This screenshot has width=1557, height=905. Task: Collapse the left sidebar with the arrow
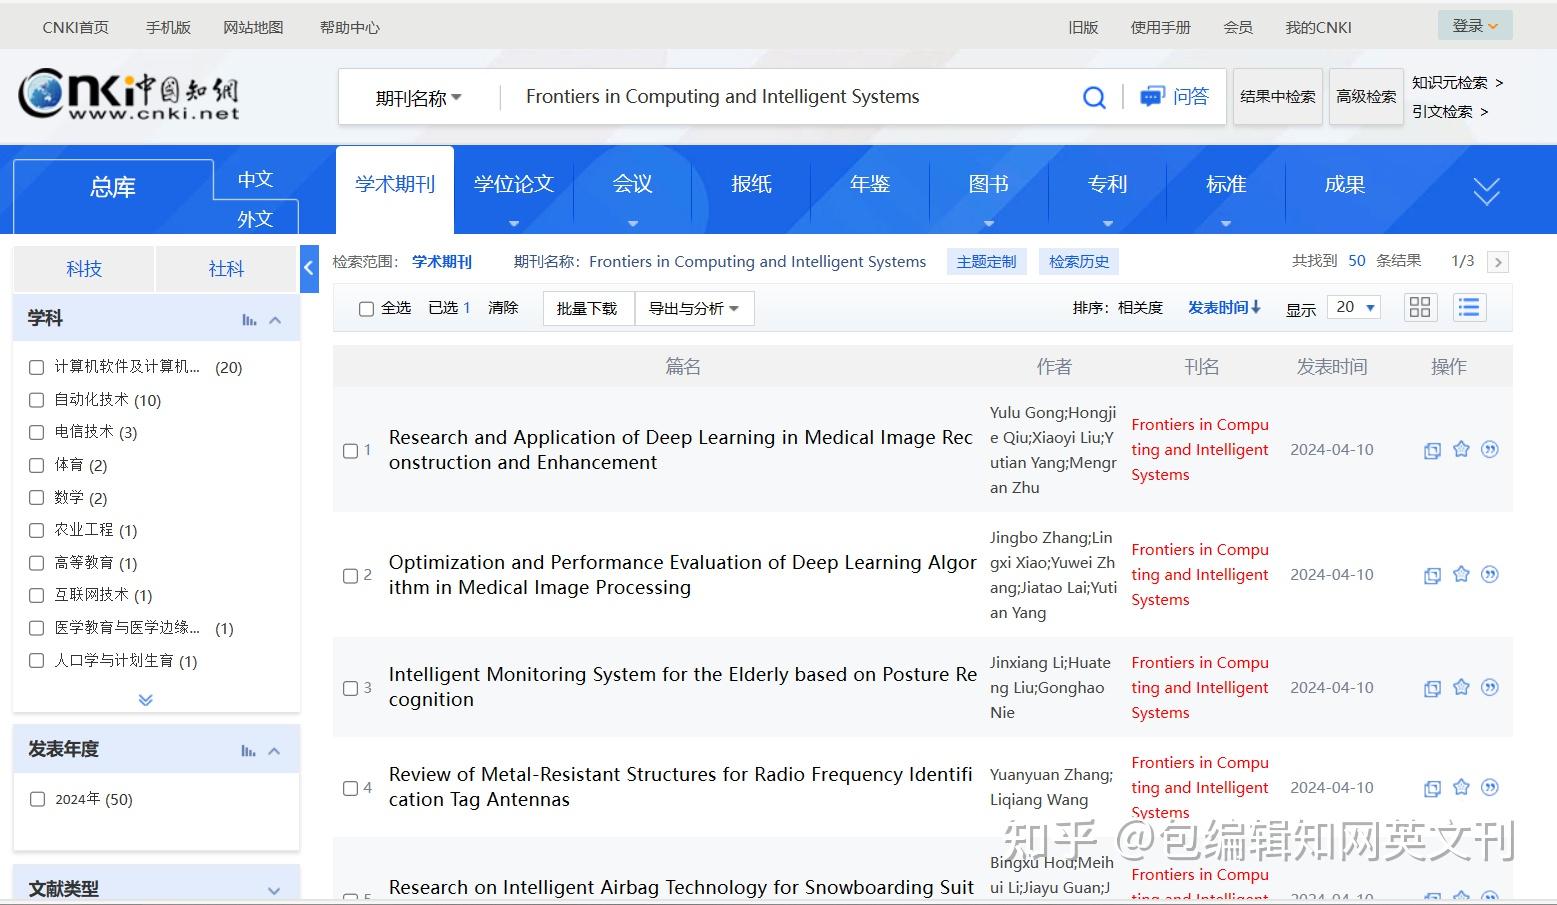click(308, 268)
